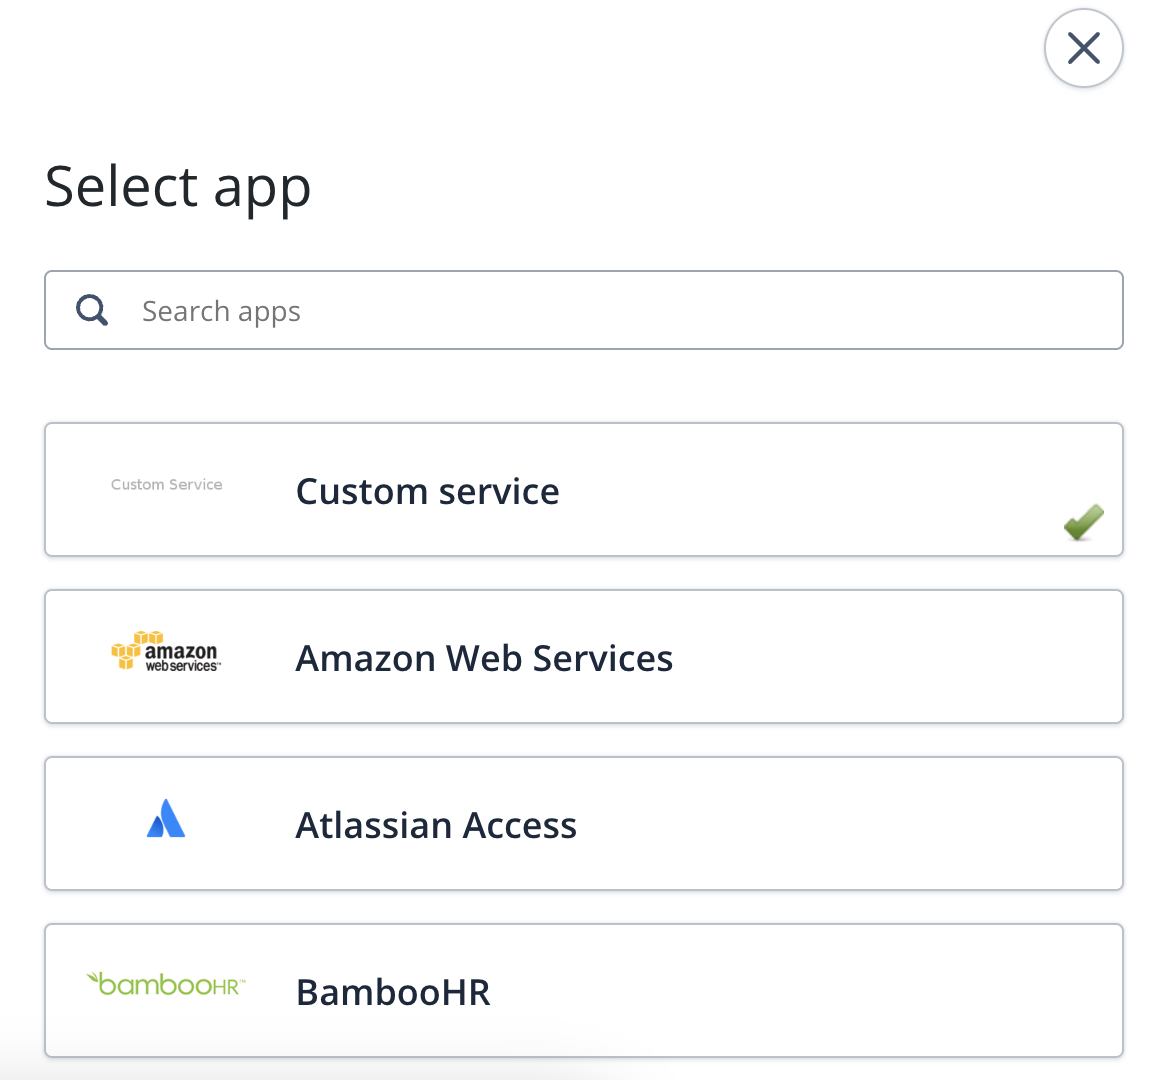The width and height of the screenshot is (1170, 1080).
Task: Select the BambooHR app name
Action: click(x=393, y=993)
